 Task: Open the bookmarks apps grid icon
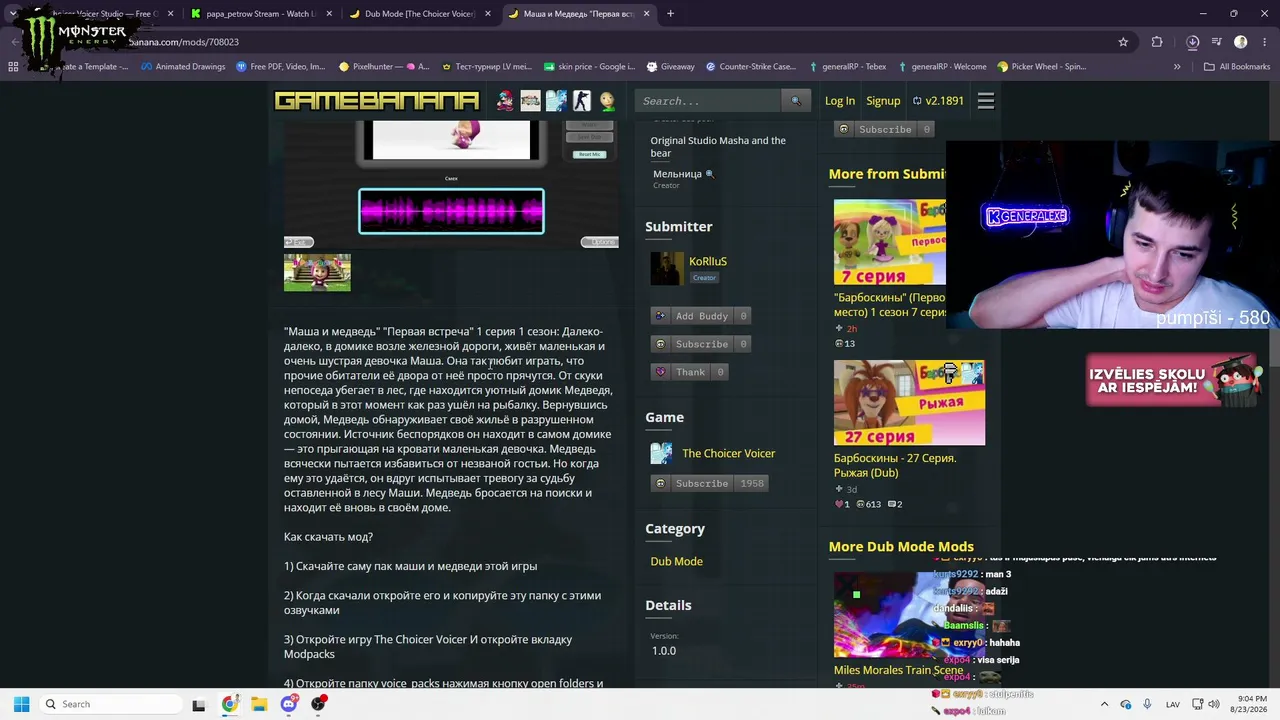tap(13, 67)
